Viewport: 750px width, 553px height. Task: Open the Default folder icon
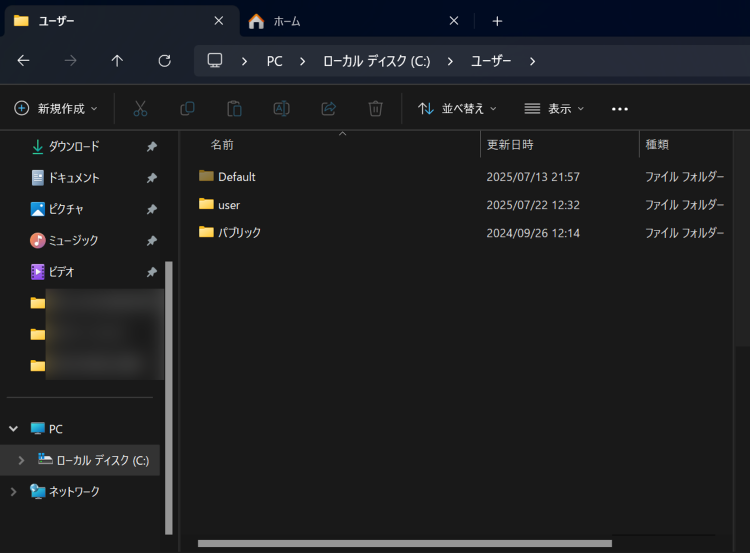pos(206,176)
